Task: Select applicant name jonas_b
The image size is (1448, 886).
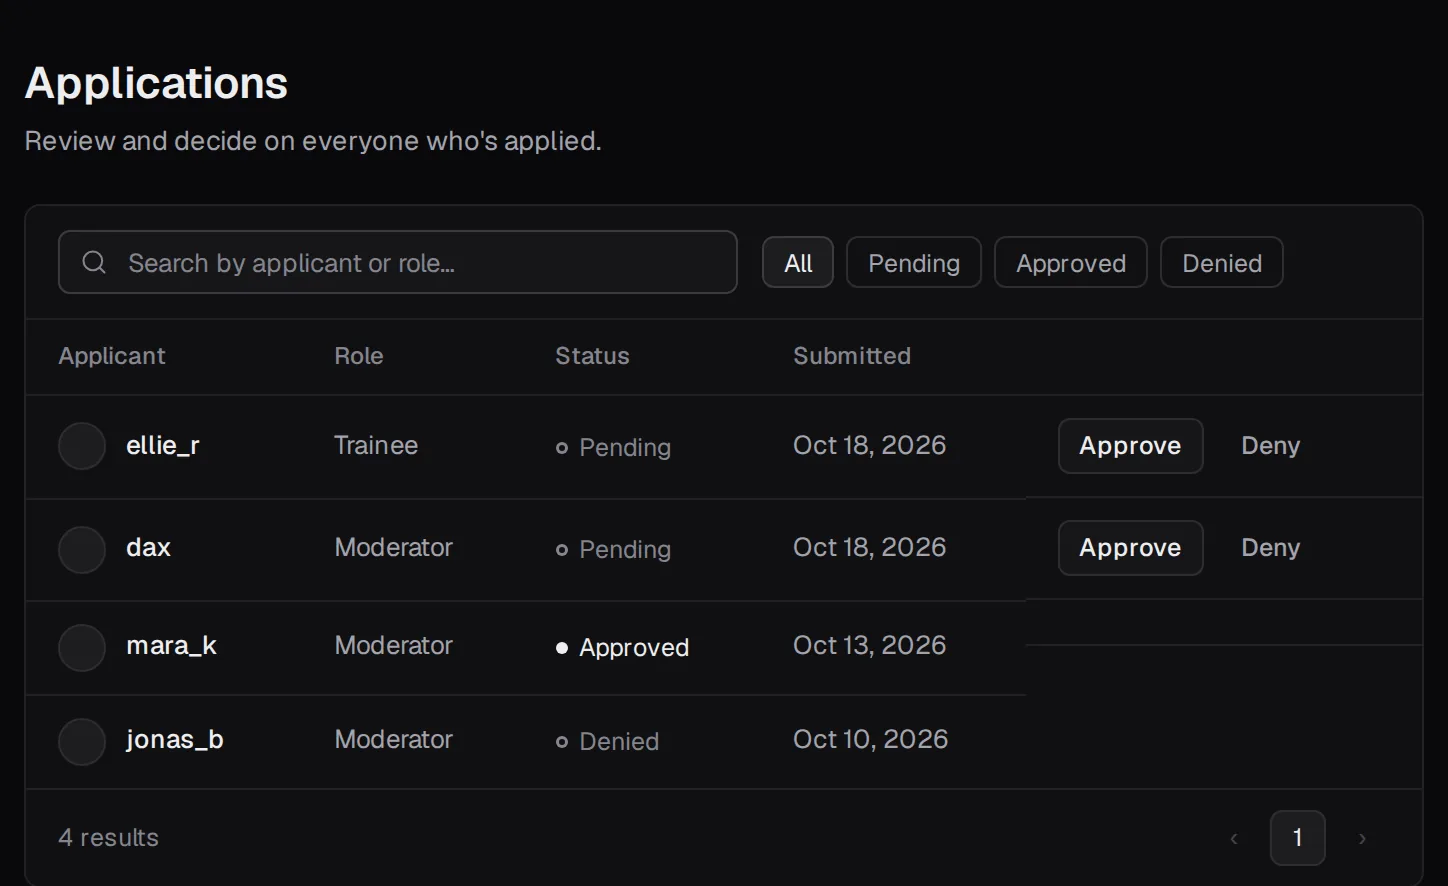Action: (175, 740)
